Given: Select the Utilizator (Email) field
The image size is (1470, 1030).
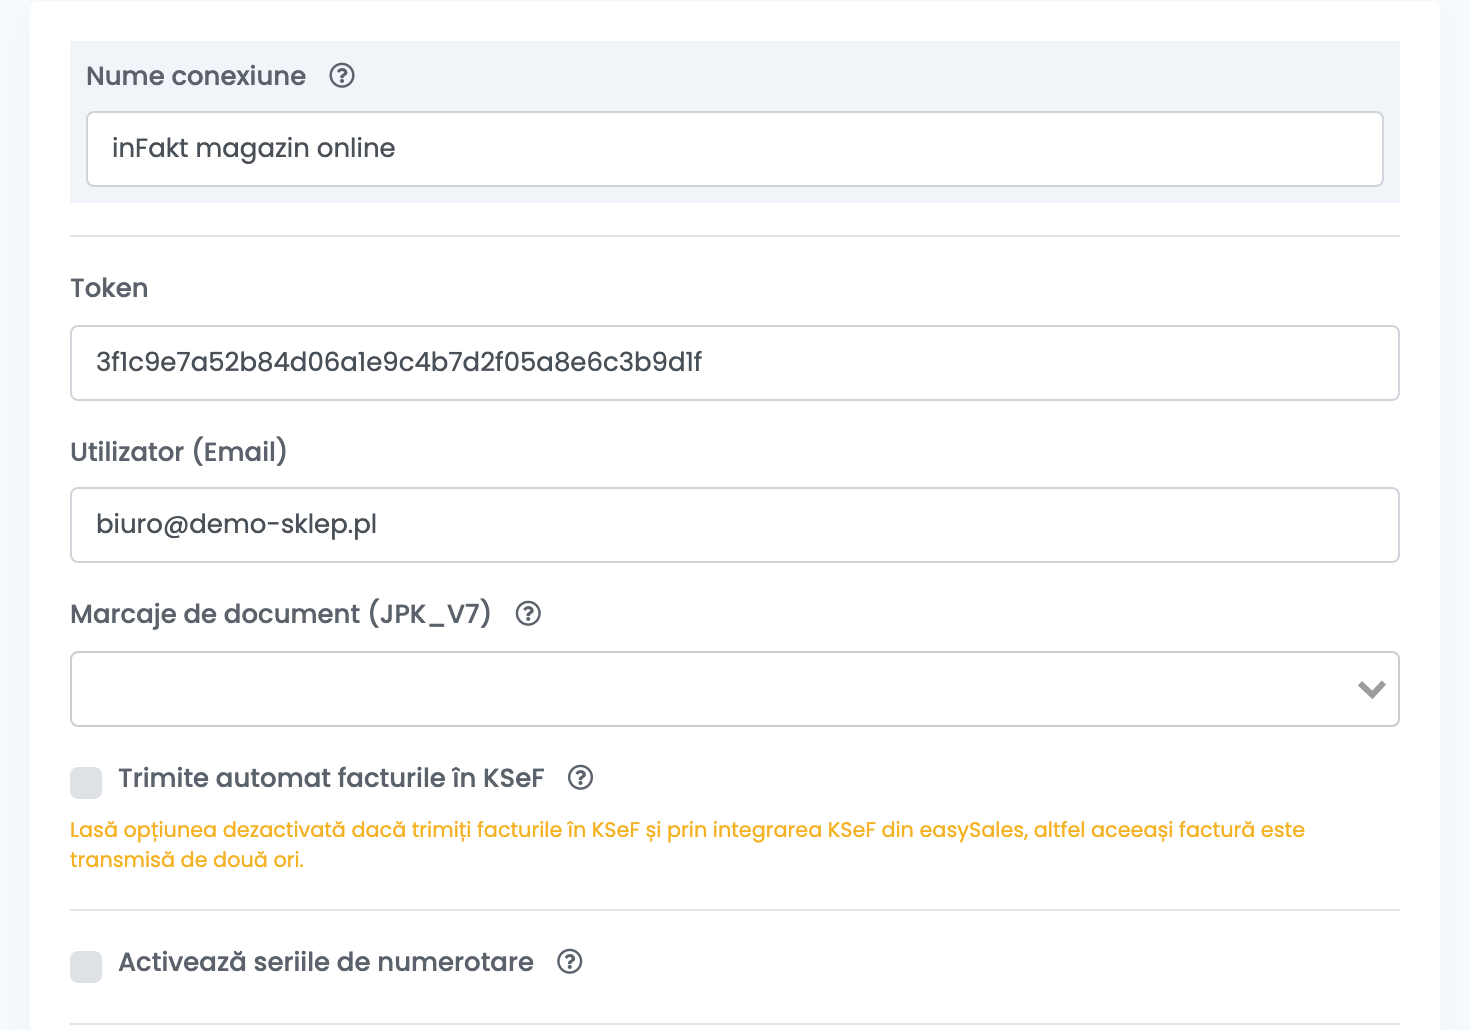Looking at the screenshot, I should (x=735, y=525).
